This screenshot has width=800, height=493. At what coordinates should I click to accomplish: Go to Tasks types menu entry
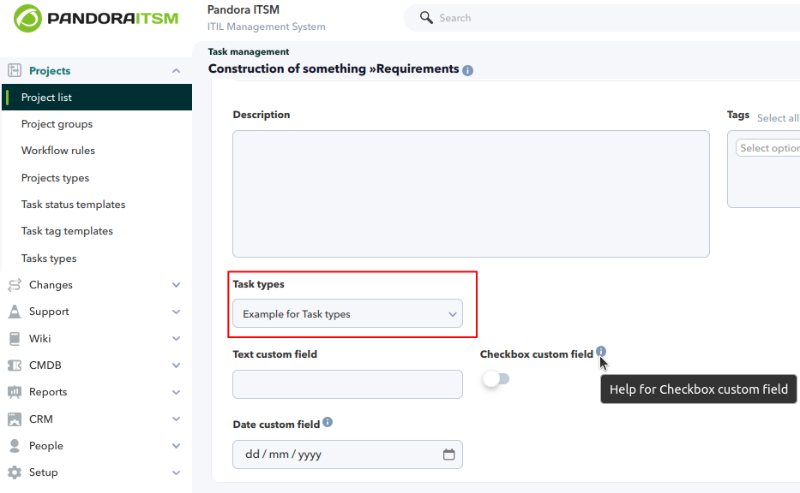(x=48, y=258)
